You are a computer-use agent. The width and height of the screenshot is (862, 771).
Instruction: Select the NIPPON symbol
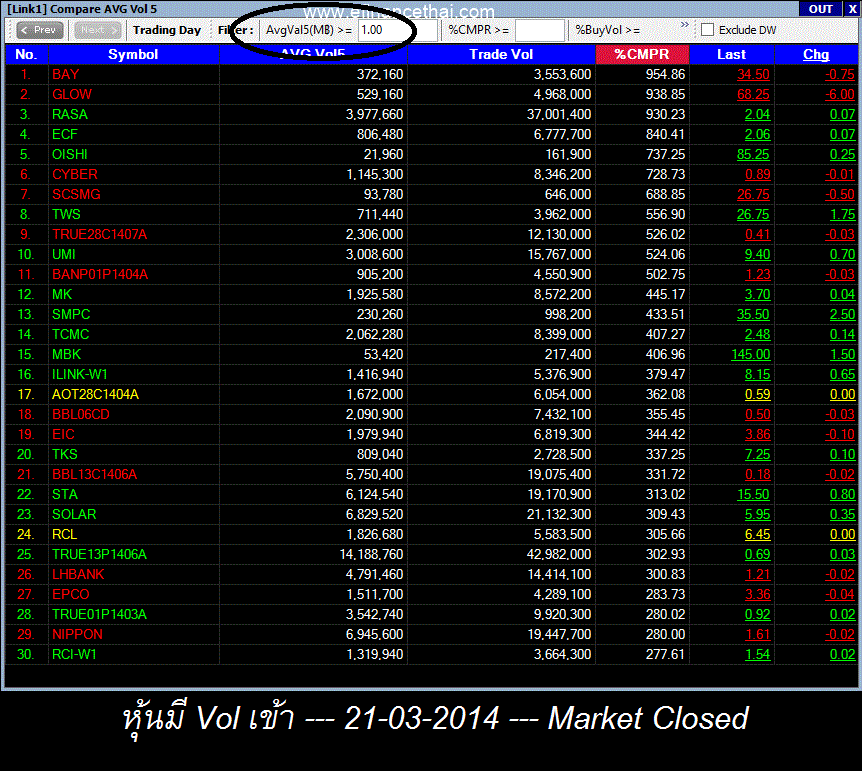pos(78,634)
